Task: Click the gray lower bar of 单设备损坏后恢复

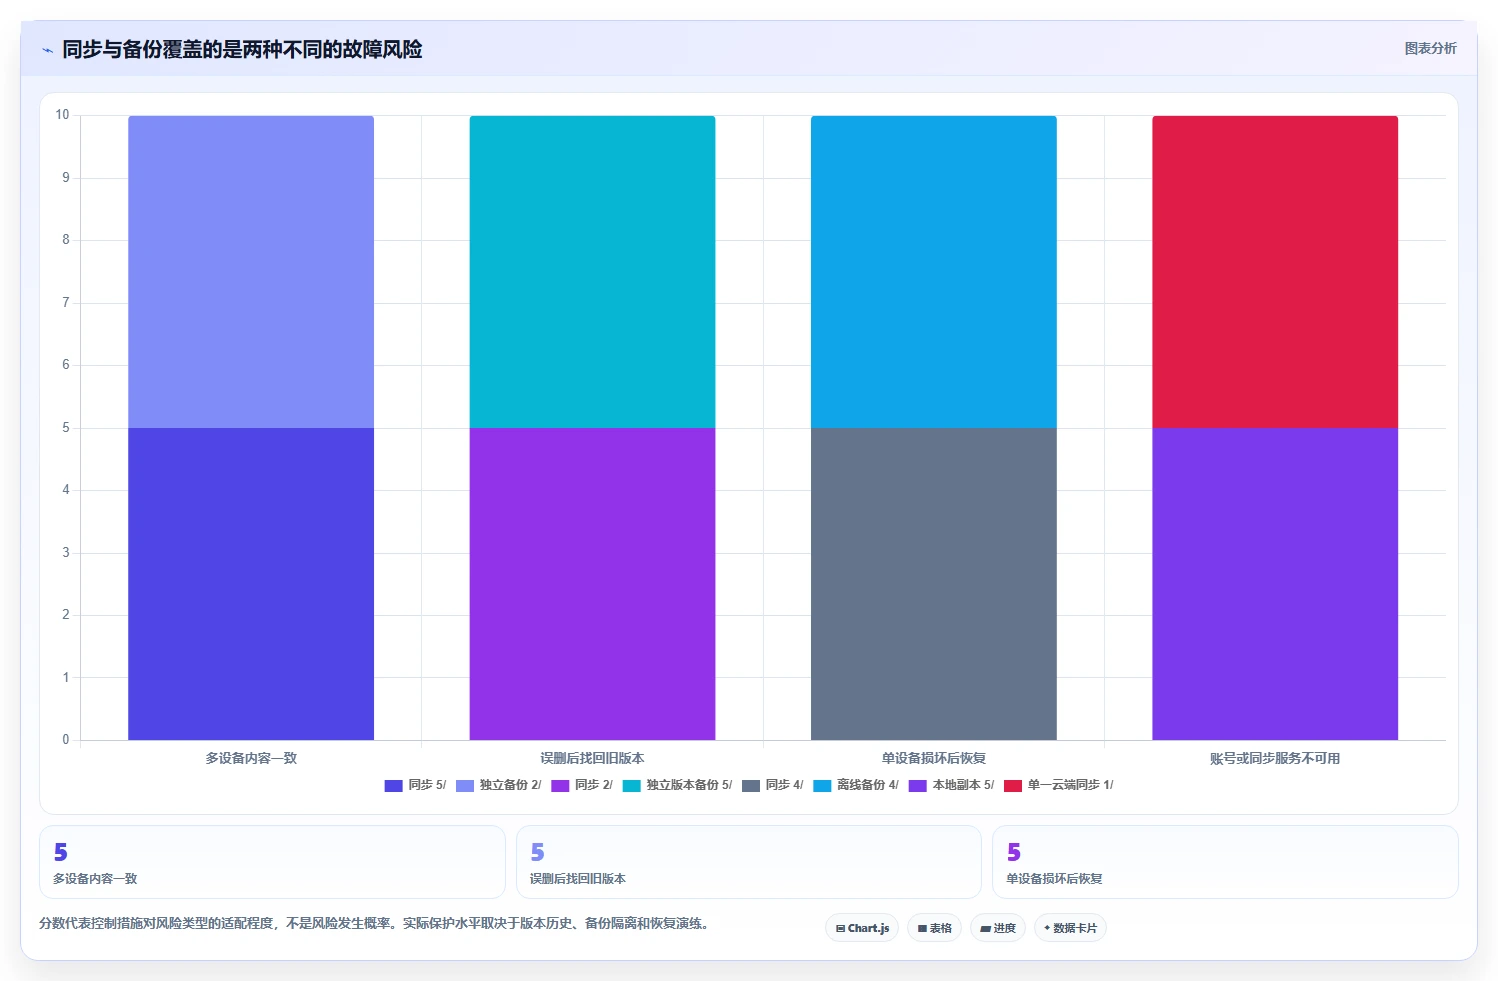Action: [934, 584]
